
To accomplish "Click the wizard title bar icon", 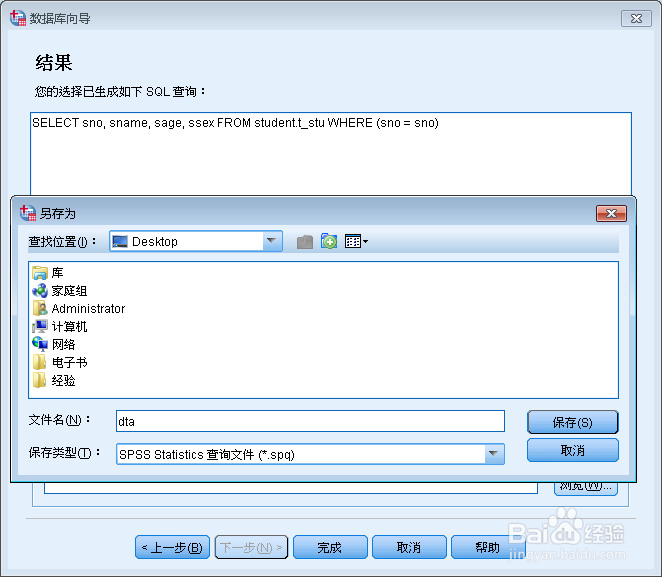I will 18,18.
